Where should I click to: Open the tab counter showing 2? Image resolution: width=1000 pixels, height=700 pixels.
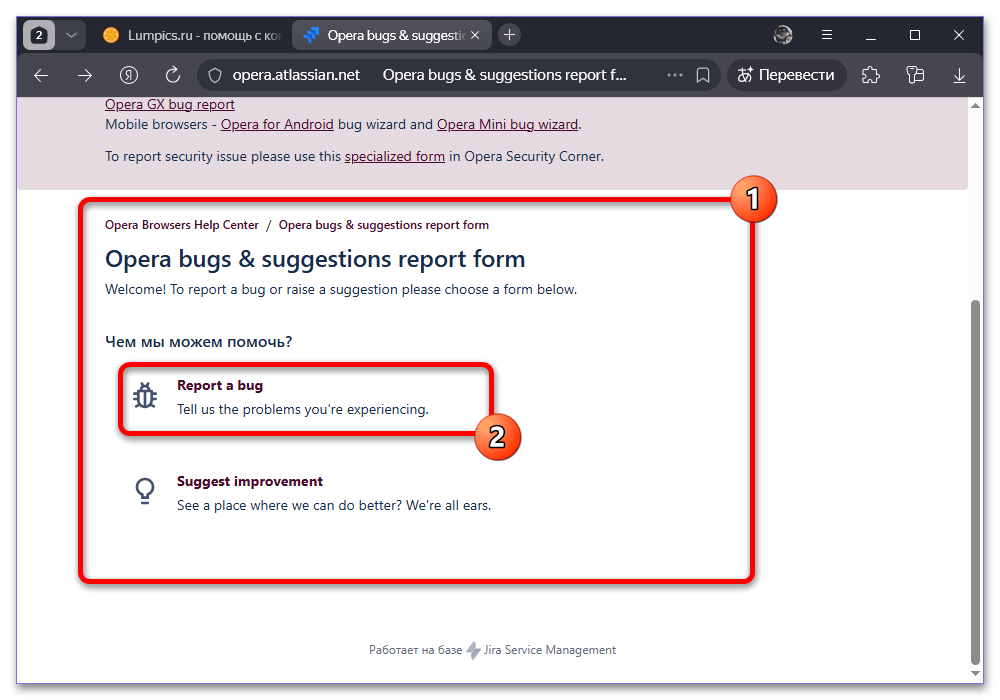39,35
